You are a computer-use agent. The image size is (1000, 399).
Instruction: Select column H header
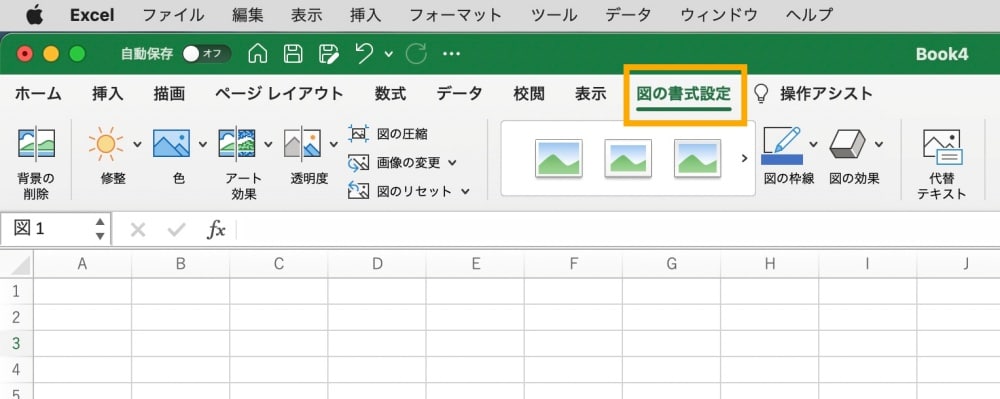pyautogui.click(x=770, y=264)
